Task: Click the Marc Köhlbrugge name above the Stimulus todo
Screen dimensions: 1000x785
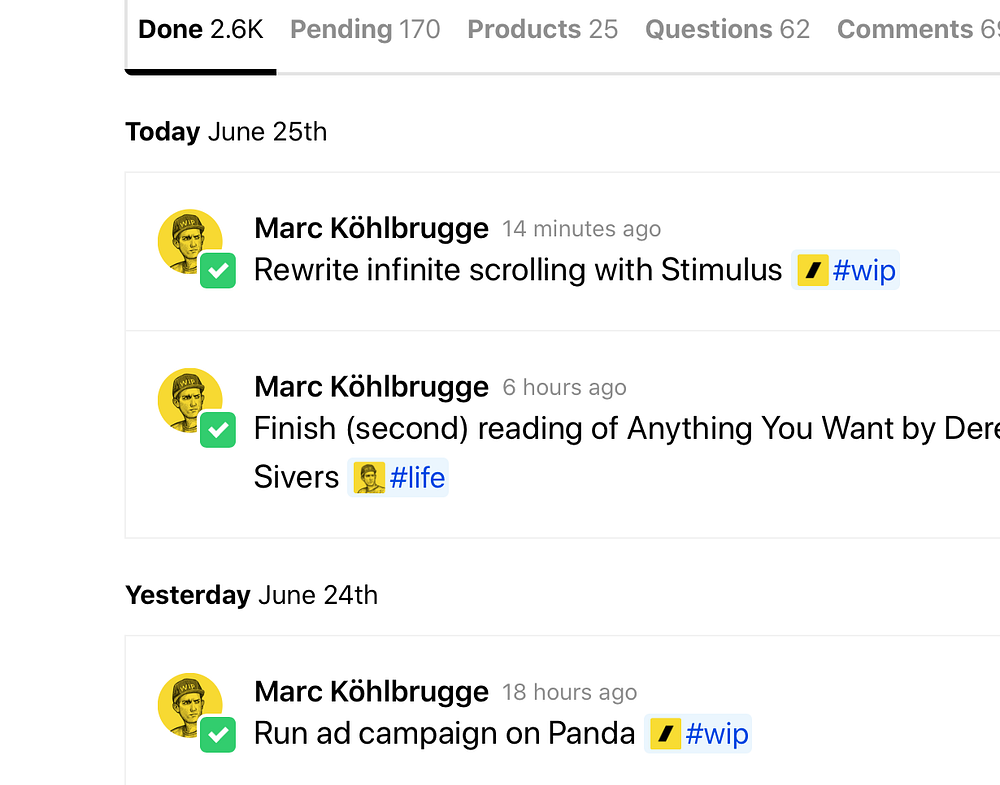Action: (x=371, y=228)
